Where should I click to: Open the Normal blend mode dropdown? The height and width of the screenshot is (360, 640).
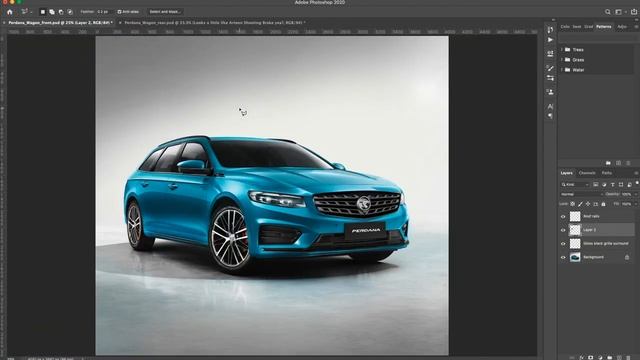581,194
